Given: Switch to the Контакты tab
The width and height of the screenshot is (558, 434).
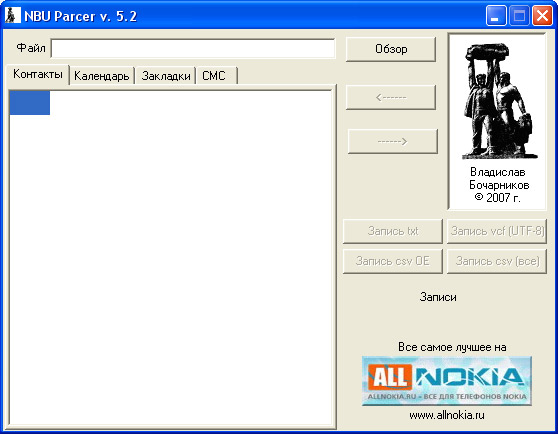Looking at the screenshot, I should click(38, 74).
